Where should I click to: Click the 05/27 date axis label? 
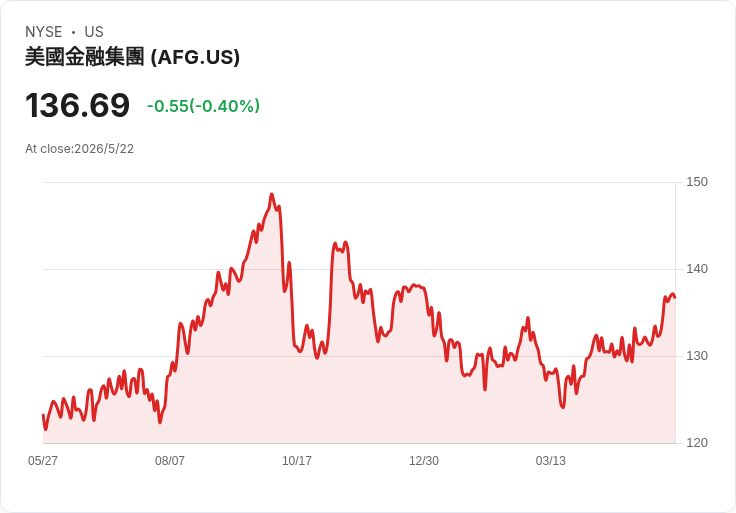(43, 460)
